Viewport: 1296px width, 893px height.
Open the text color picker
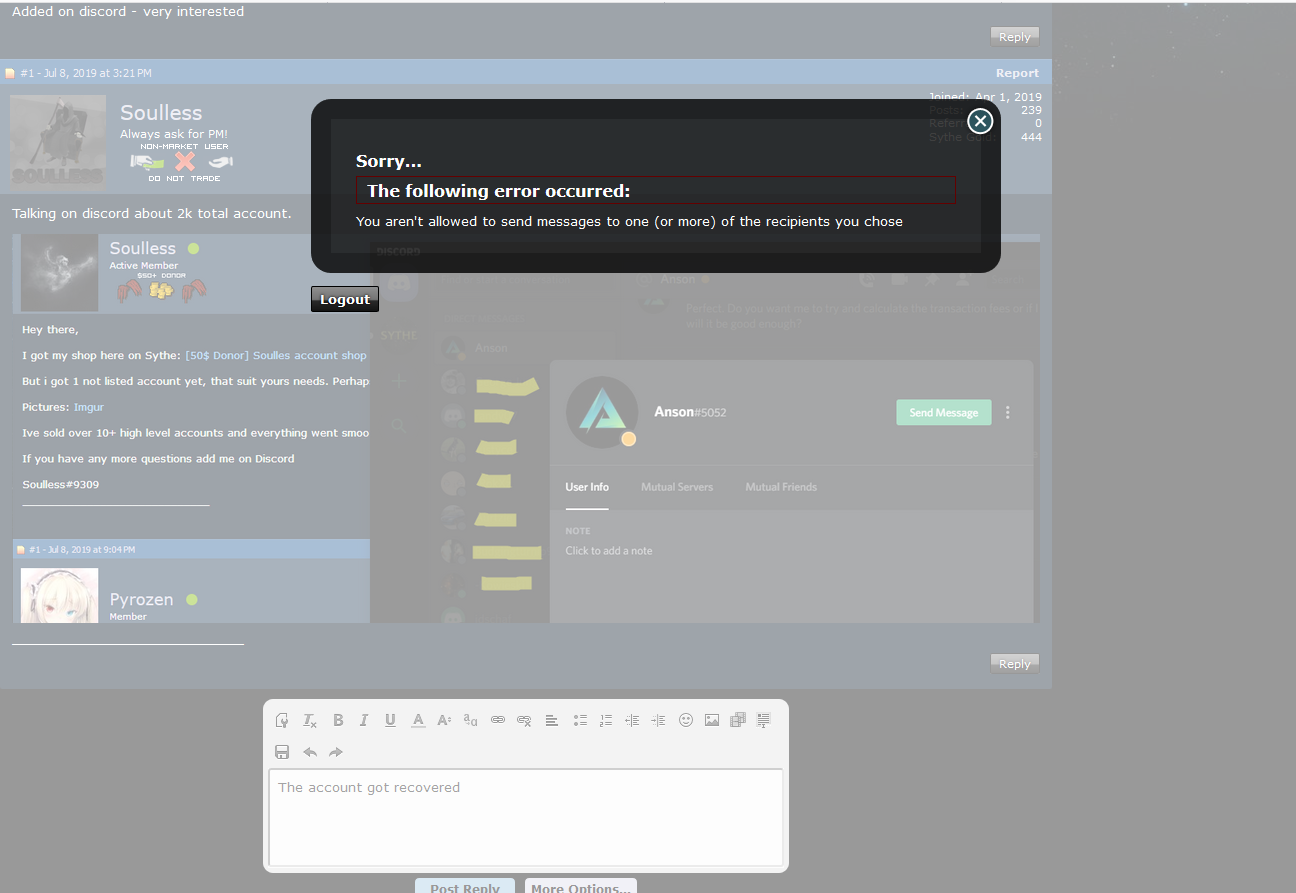tap(418, 720)
